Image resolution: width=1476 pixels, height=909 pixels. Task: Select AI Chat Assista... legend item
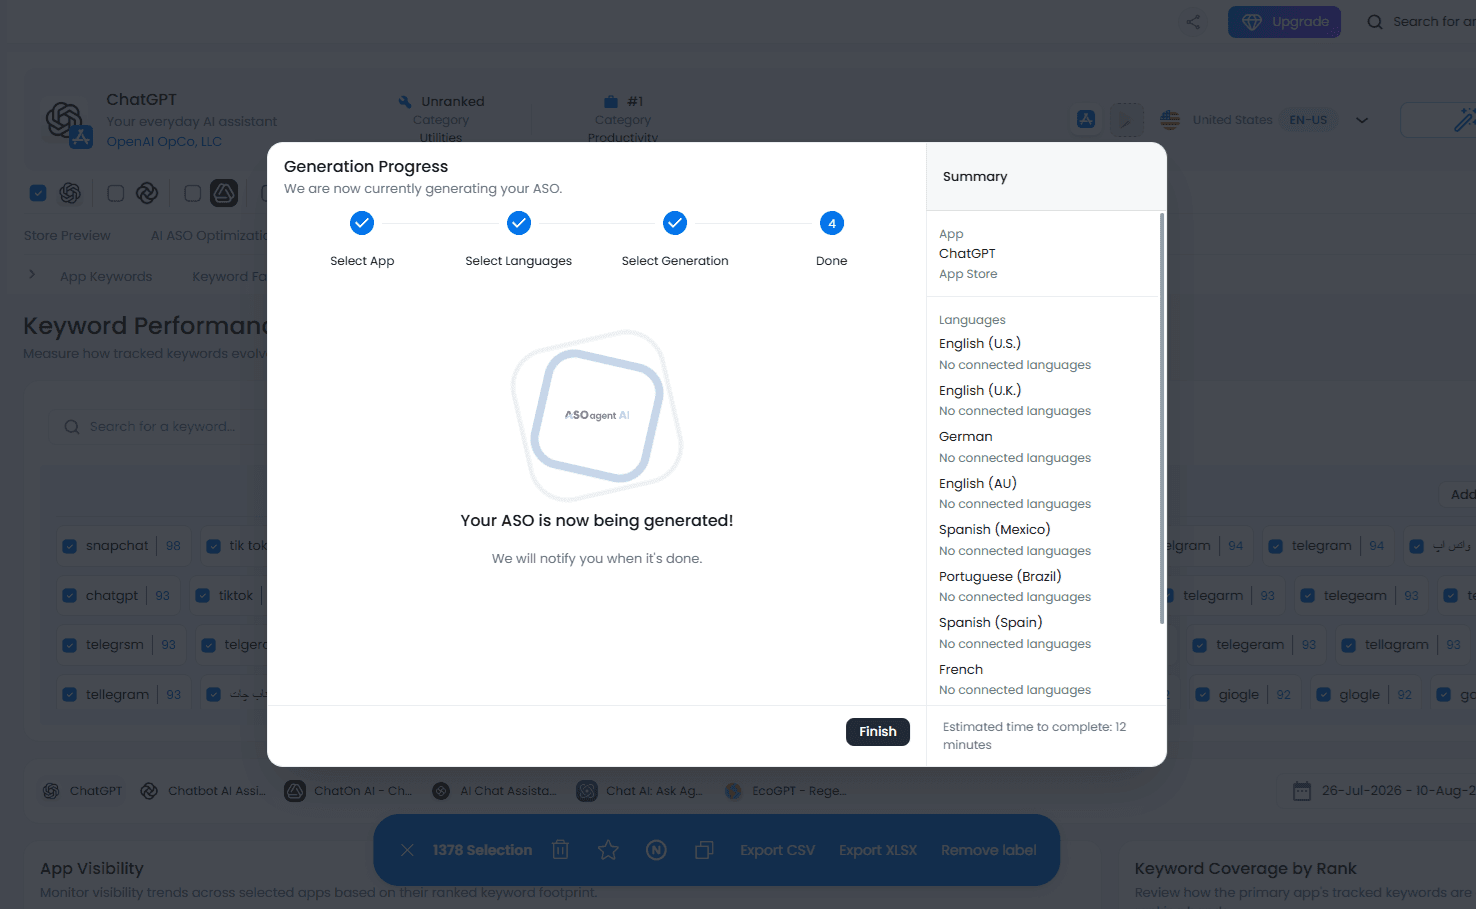[x=495, y=791]
